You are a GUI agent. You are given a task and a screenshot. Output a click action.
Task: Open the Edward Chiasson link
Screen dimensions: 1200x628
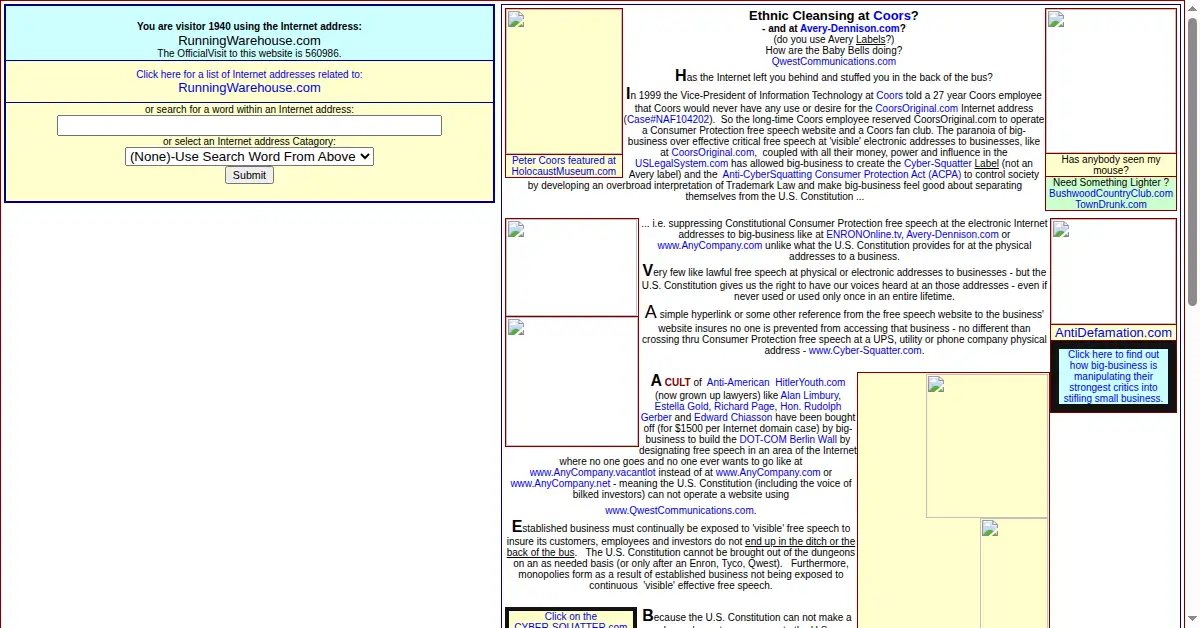pyautogui.click(x=733, y=417)
